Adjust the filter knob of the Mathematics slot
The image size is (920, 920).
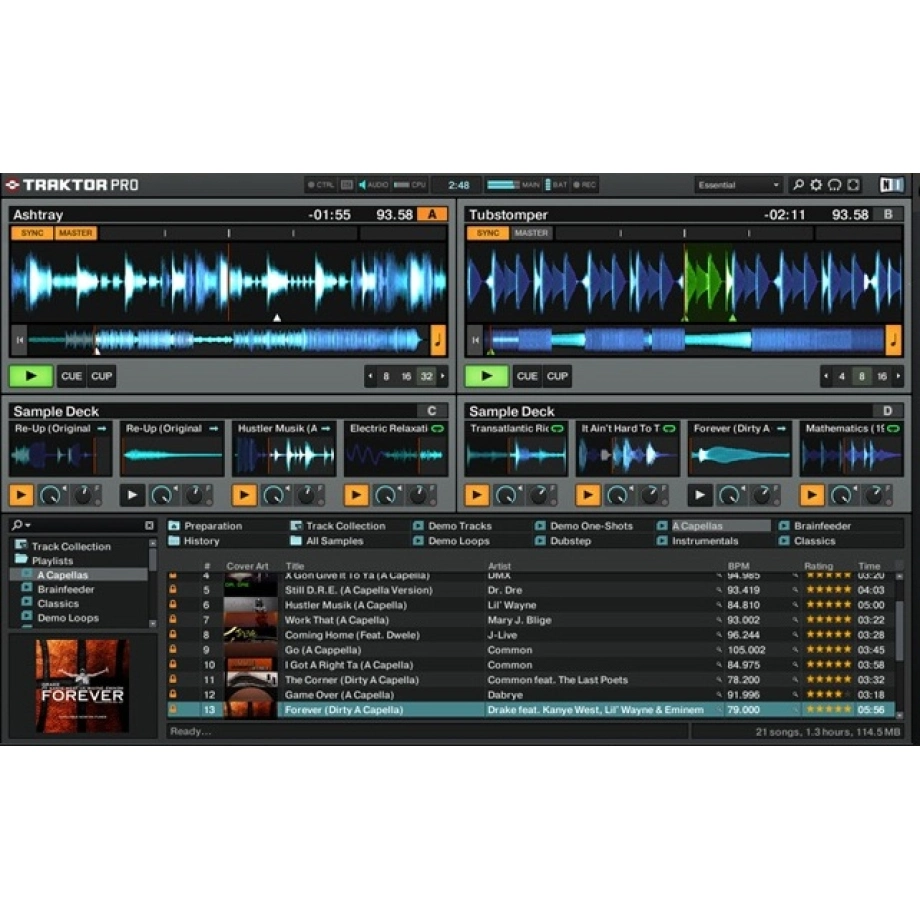(x=872, y=495)
